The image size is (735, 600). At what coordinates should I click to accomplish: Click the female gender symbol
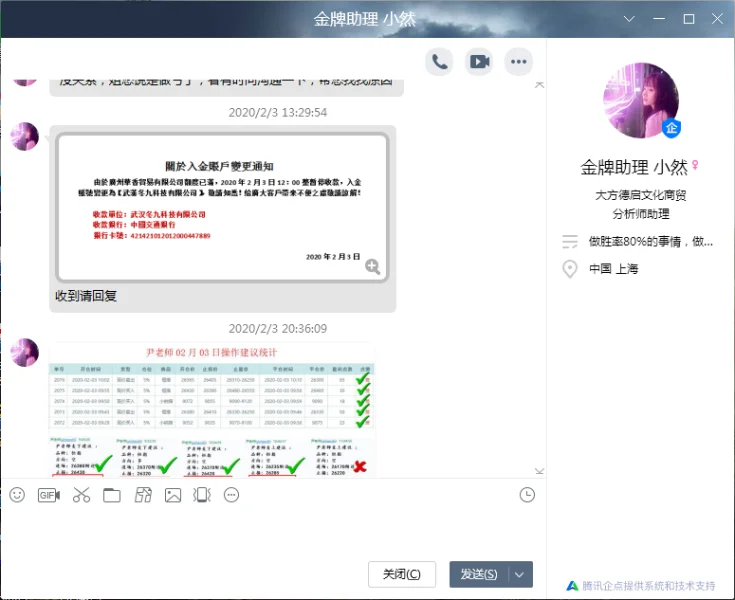(x=695, y=165)
